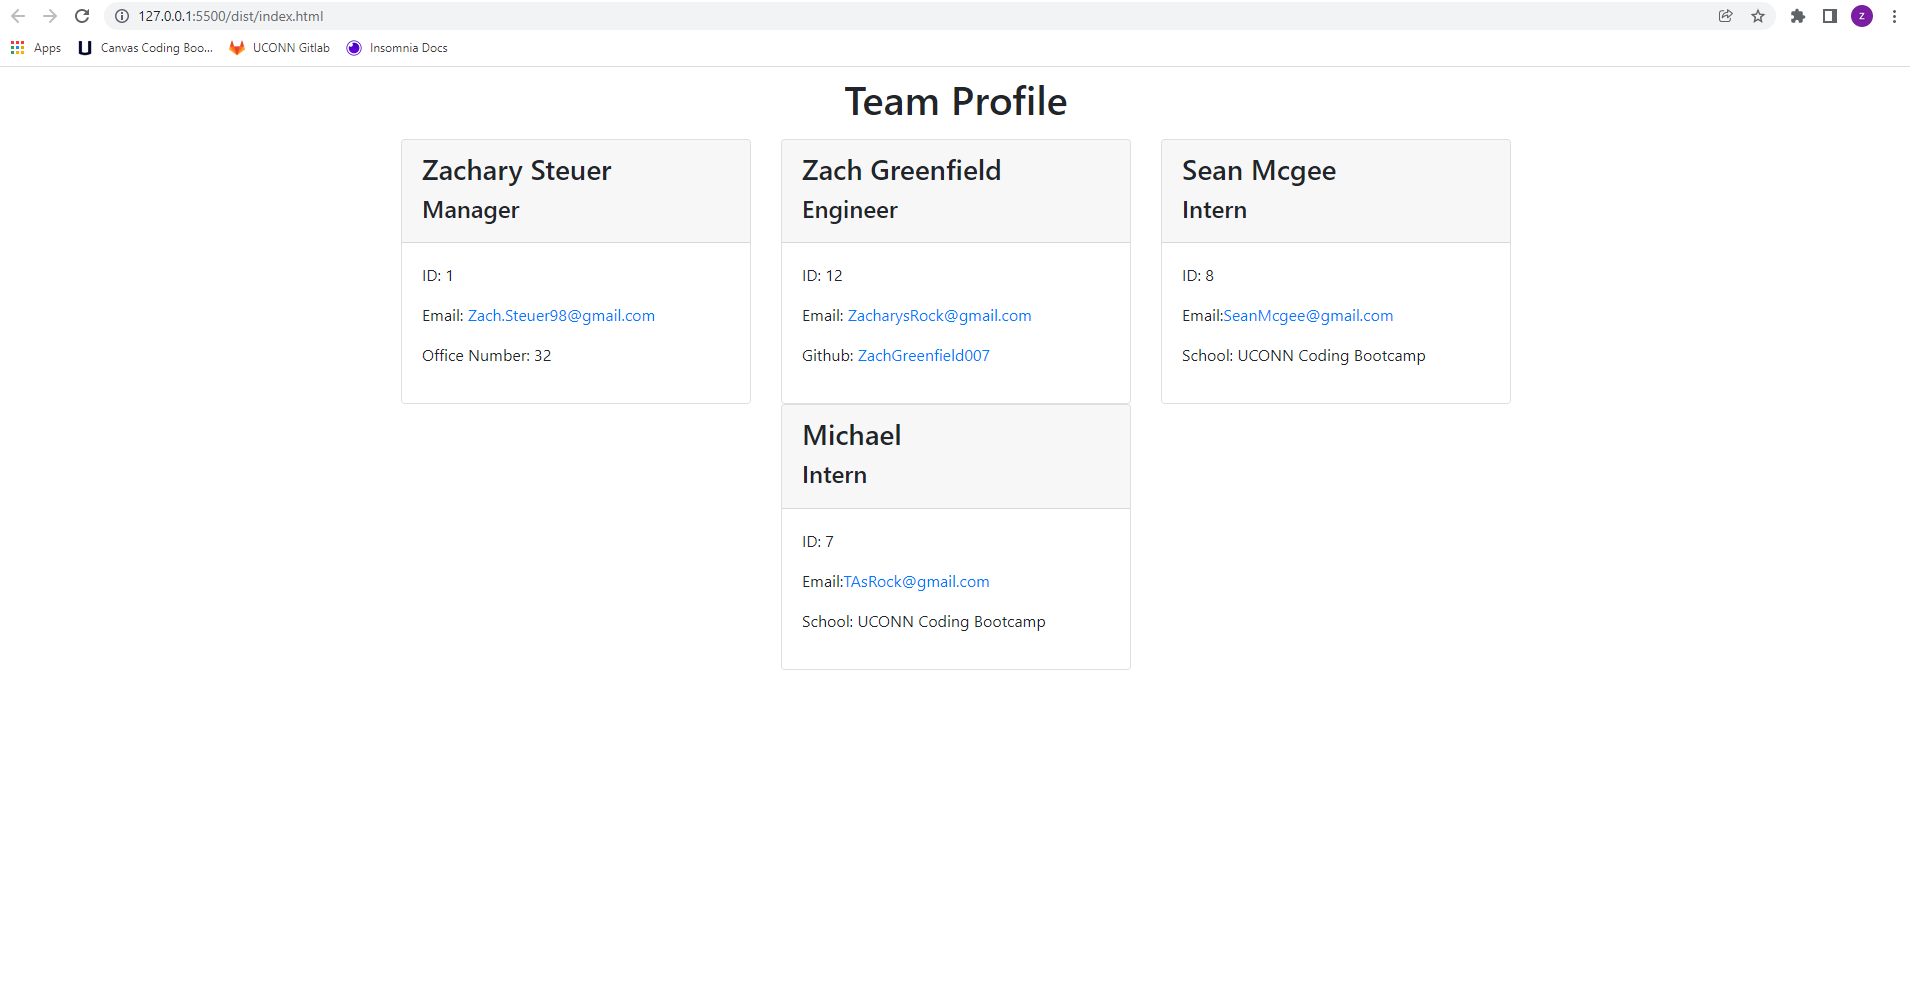Open the UCONN Gitlab bookmark
The image size is (1910, 987).
pos(278,47)
